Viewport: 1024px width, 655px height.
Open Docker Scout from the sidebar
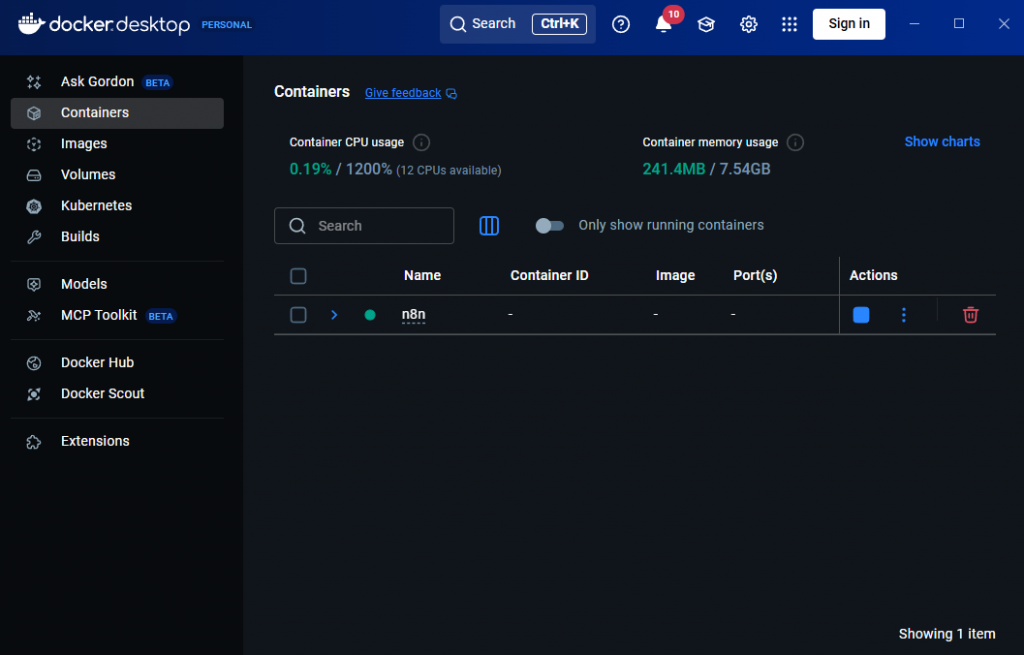[x=117, y=394]
